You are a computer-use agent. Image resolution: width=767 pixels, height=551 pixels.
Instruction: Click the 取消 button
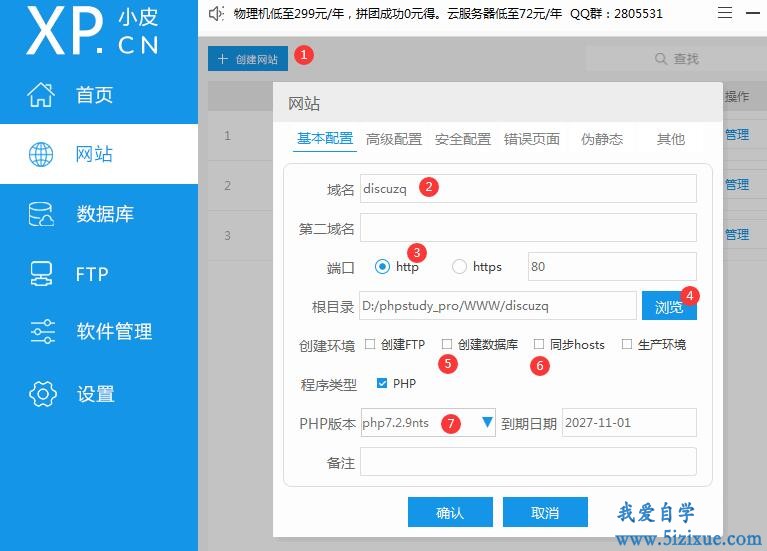pos(545,512)
